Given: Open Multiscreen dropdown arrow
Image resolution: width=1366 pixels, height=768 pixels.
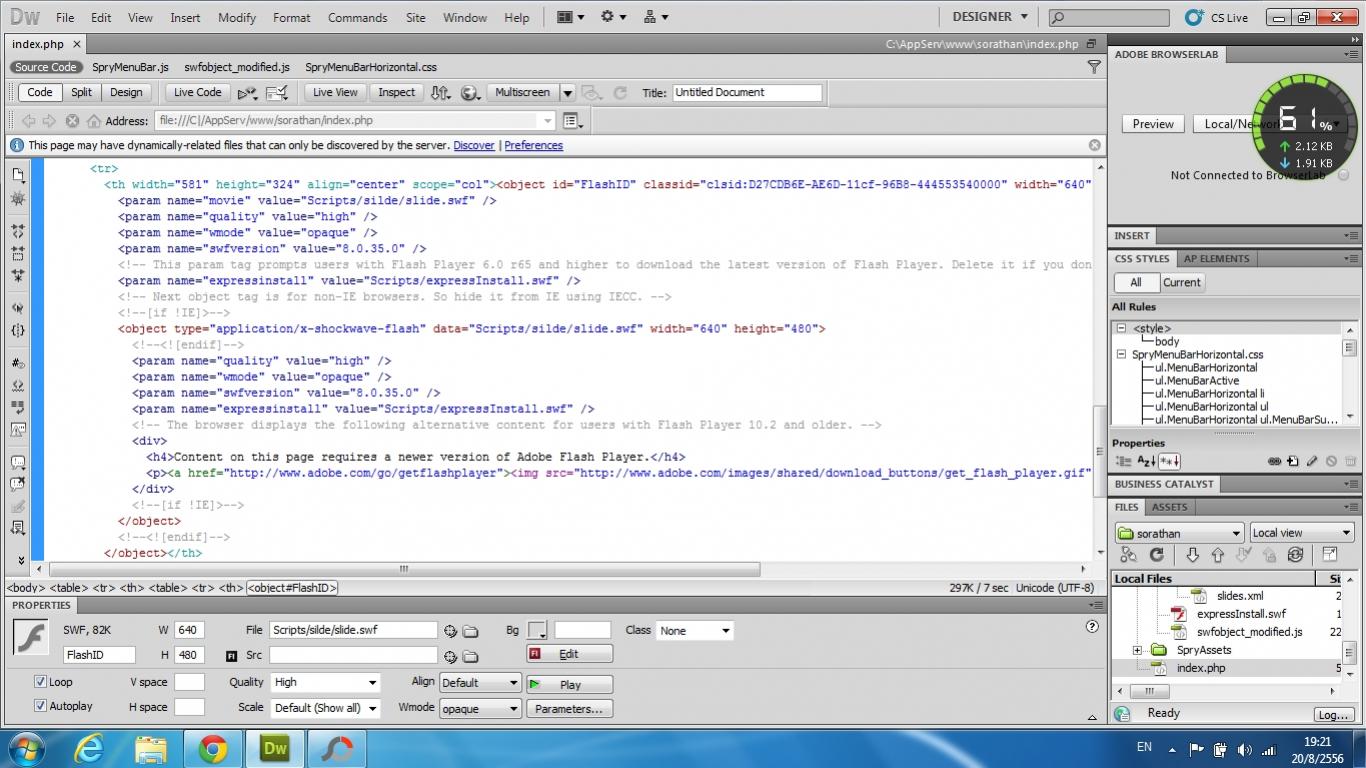Looking at the screenshot, I should 567,93.
